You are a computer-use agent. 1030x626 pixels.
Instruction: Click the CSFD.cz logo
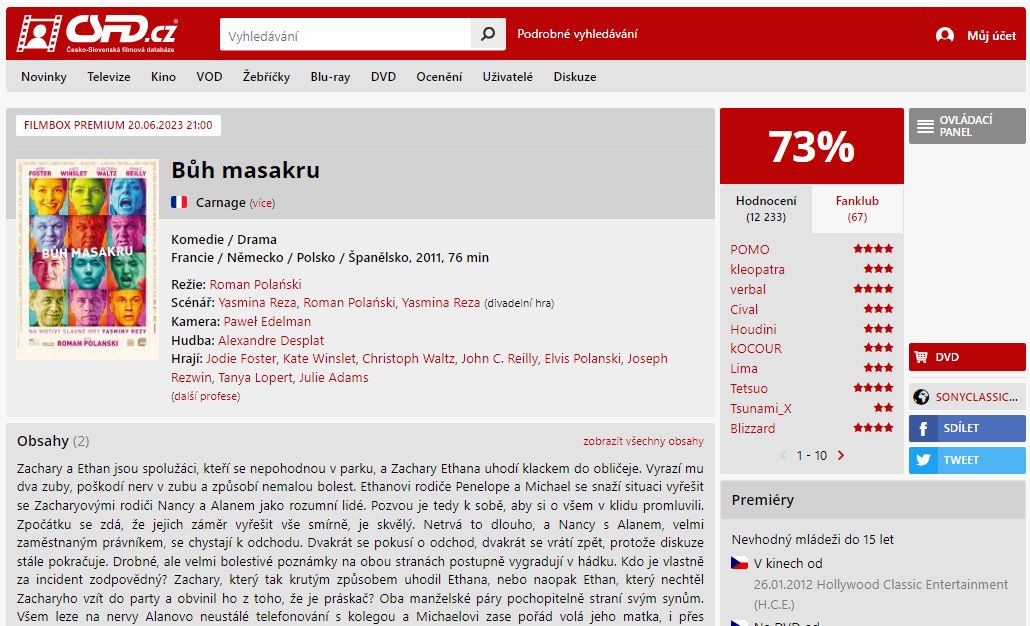pyautogui.click(x=97, y=33)
